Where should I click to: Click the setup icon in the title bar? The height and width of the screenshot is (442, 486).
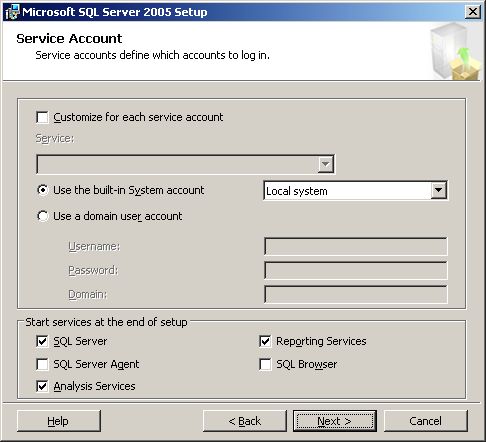pyautogui.click(x=12, y=12)
